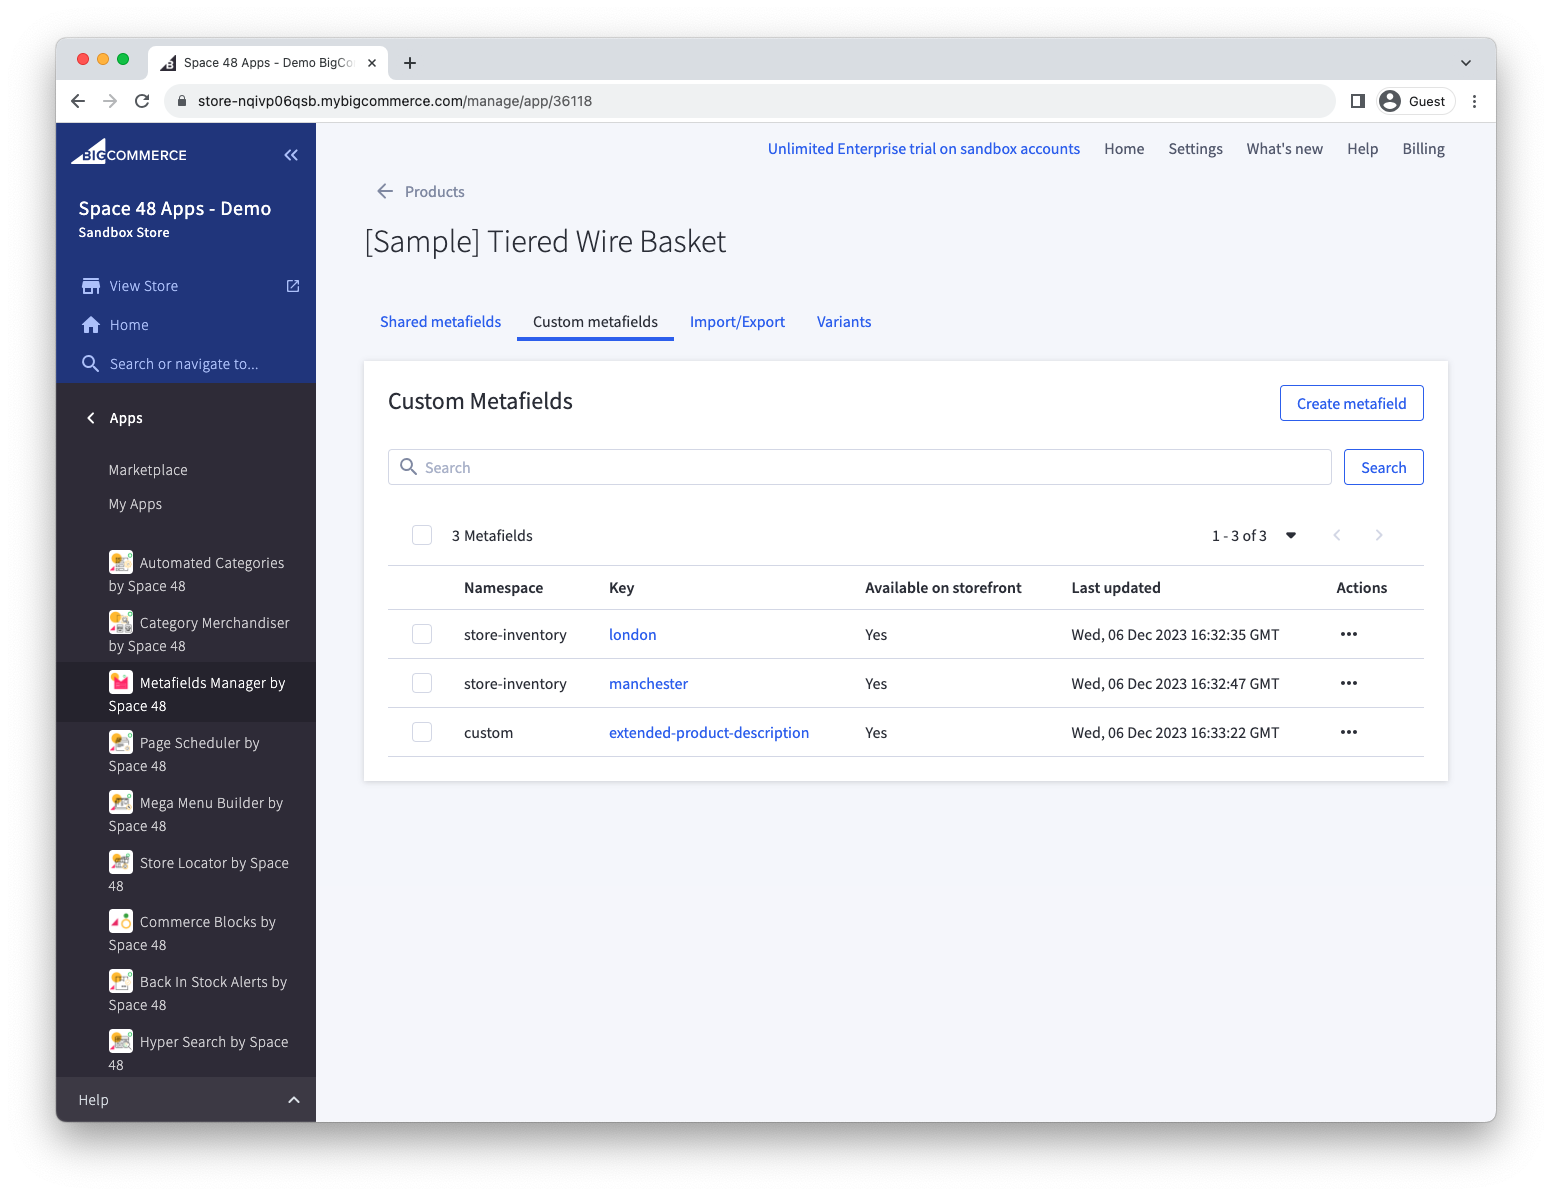Click back arrow next to Products
The height and width of the screenshot is (1196, 1552).
pos(385,191)
